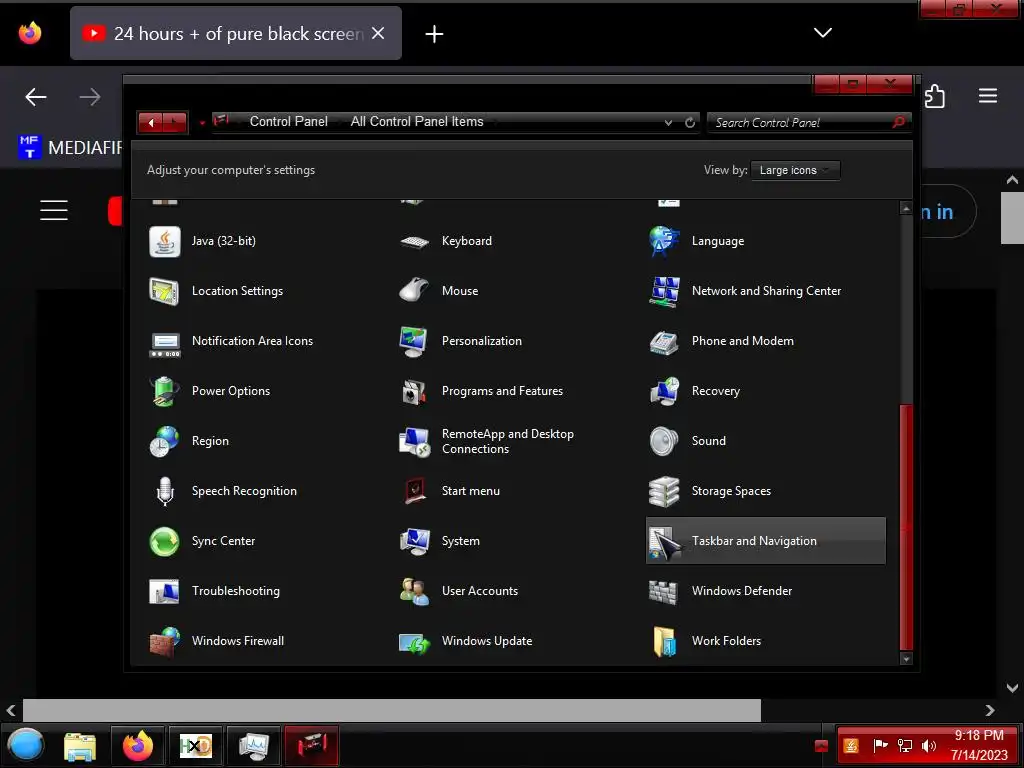The image size is (1024, 768).
Task: Open Taskbar and Navigation icon
Action: point(664,541)
